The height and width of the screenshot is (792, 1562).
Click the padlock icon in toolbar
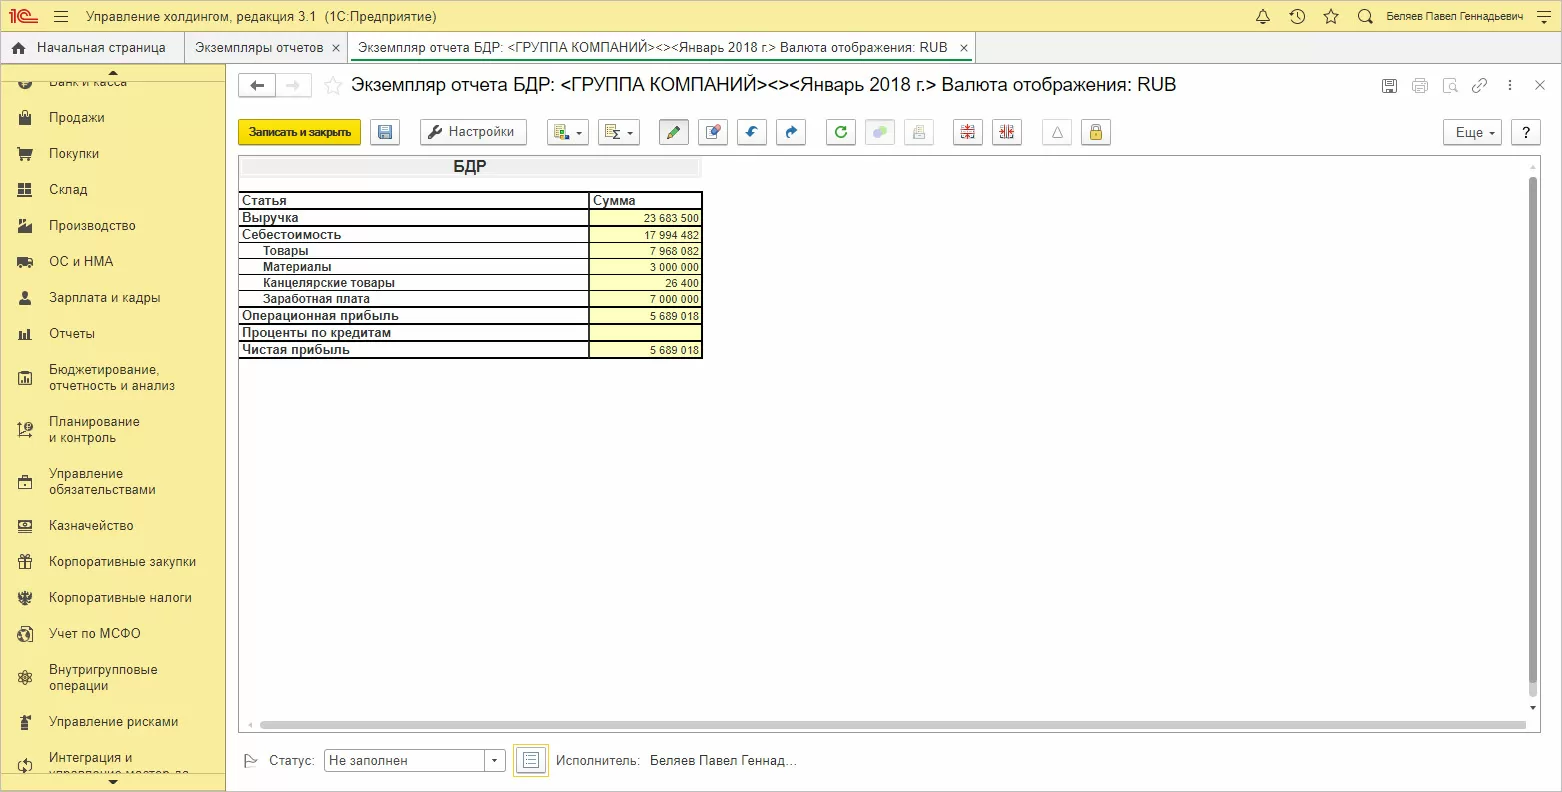click(1096, 132)
